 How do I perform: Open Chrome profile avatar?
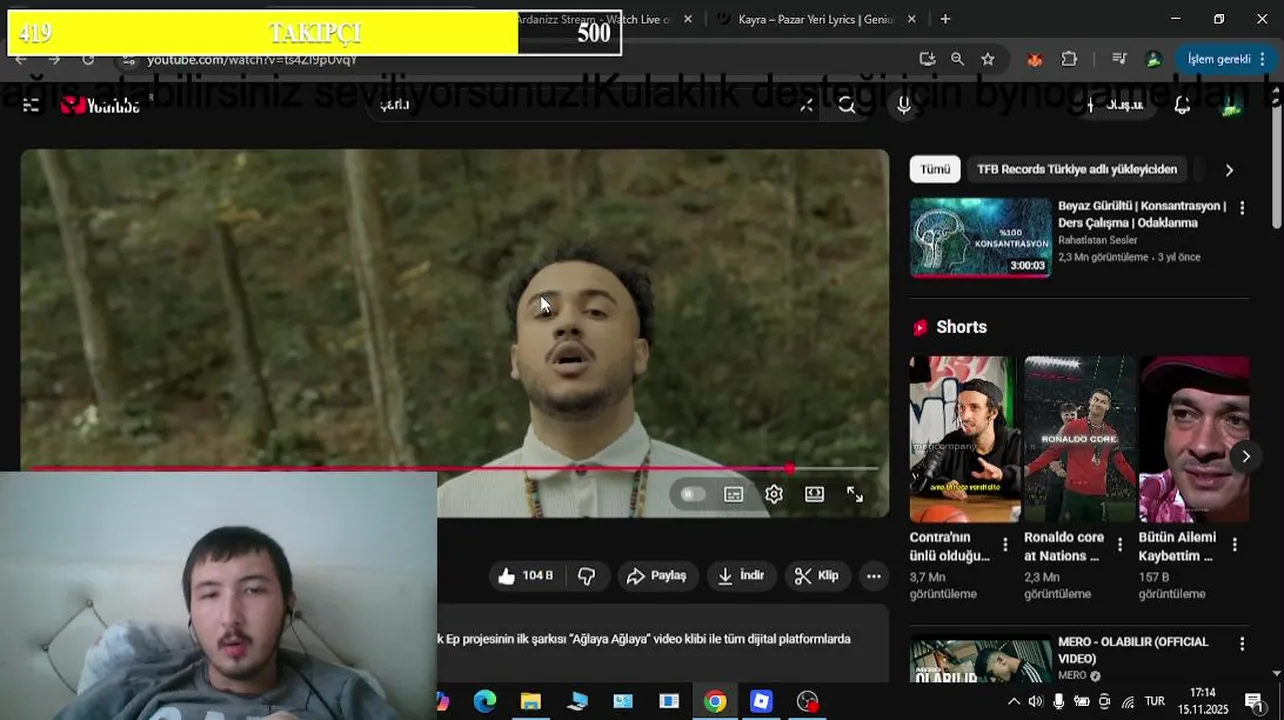pyautogui.click(x=1153, y=59)
